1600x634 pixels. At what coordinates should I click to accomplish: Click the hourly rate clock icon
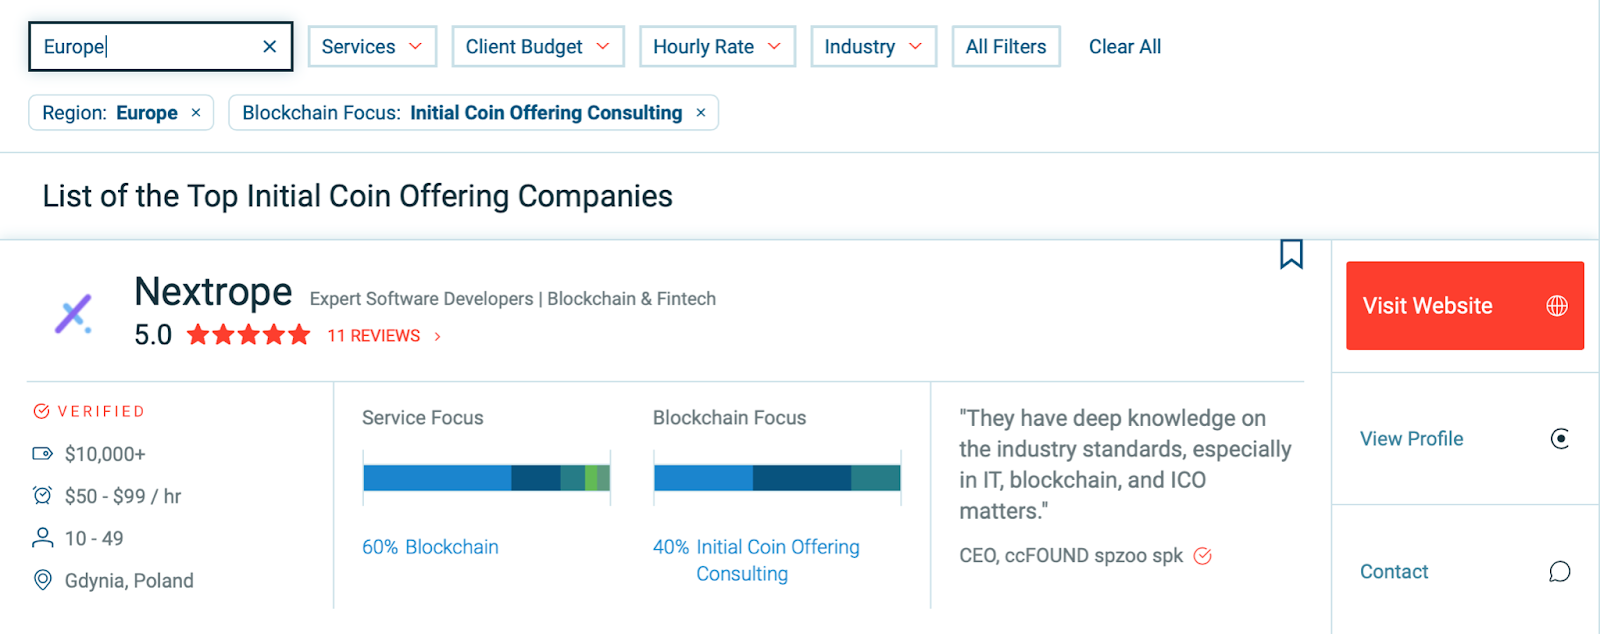click(42, 495)
